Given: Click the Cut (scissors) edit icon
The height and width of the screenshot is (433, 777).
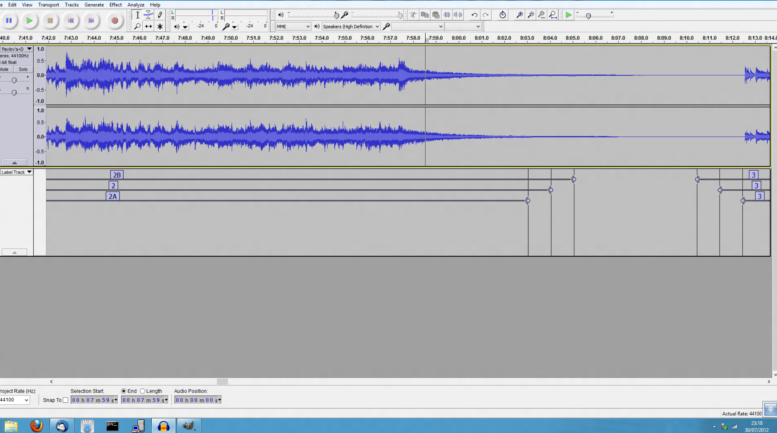Looking at the screenshot, I should tap(413, 15).
